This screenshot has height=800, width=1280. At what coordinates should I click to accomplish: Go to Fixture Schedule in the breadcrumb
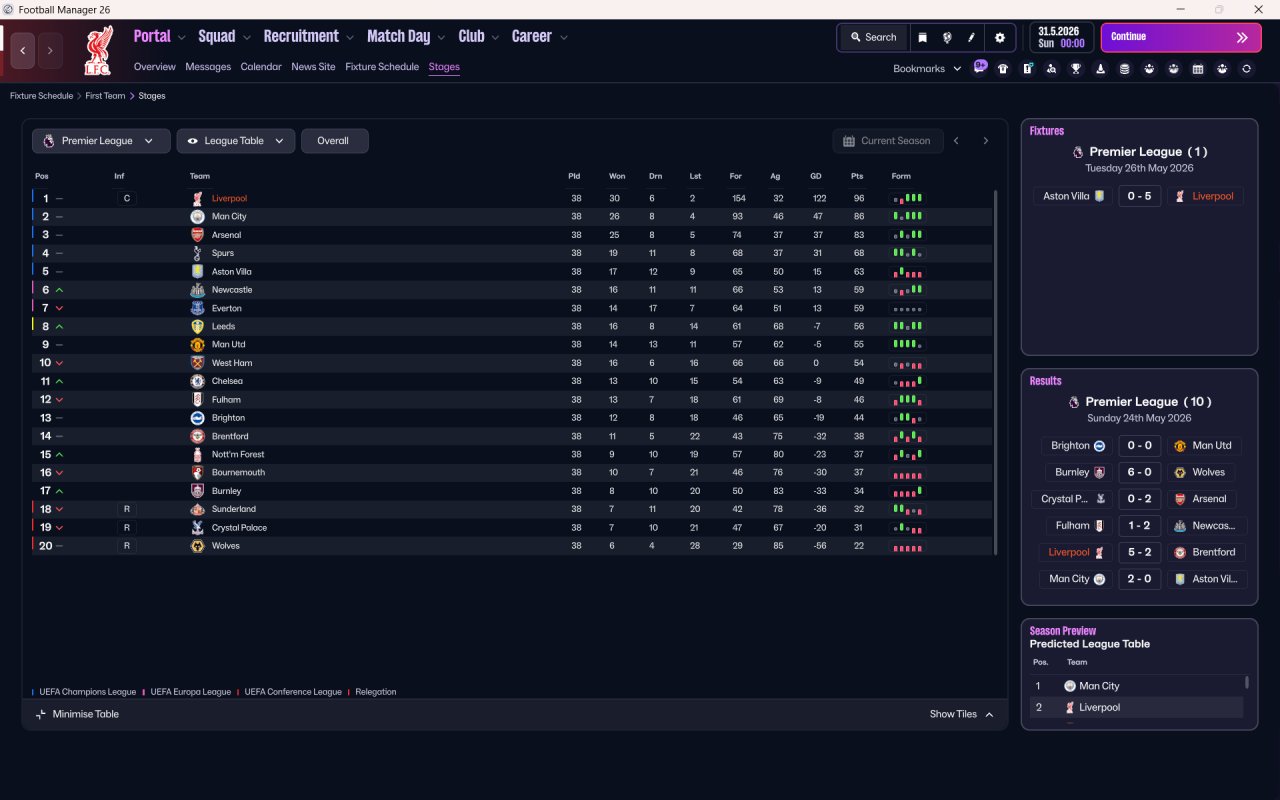42,96
